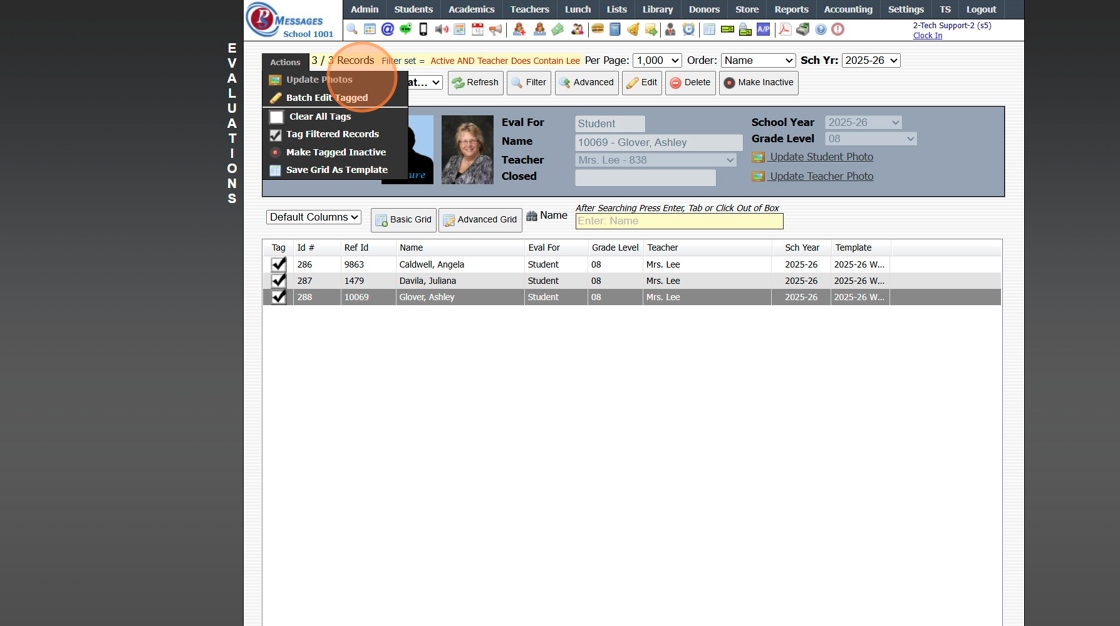
Task: Click the @ email icon
Action: (387, 29)
